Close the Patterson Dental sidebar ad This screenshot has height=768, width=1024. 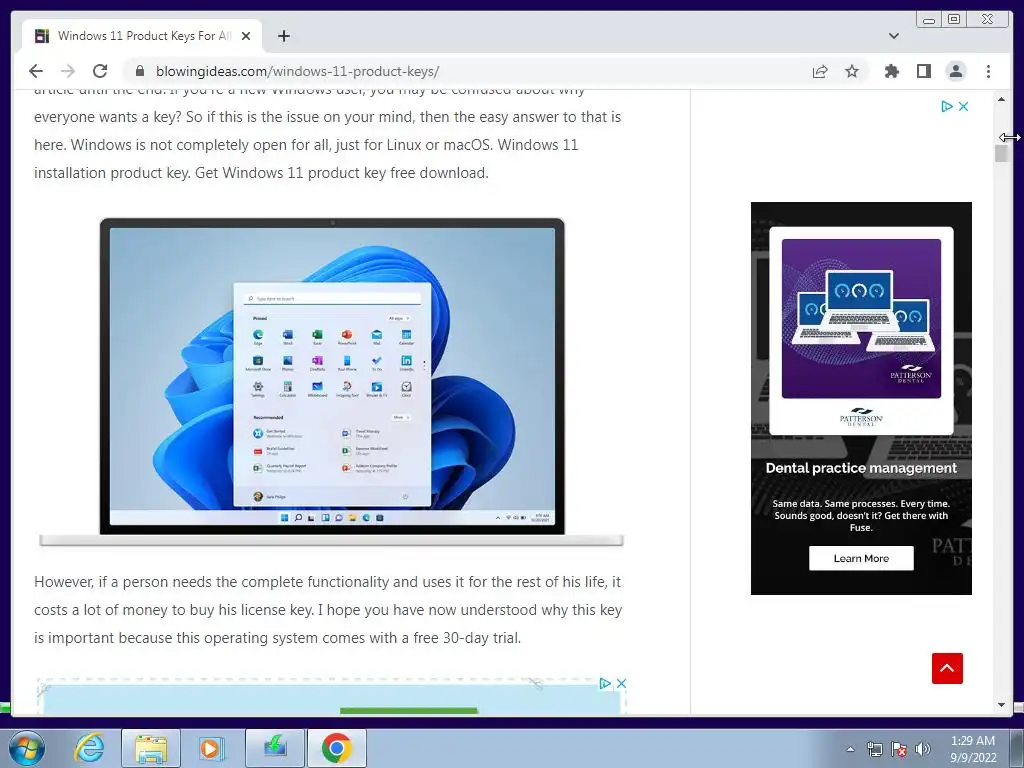[x=963, y=106]
